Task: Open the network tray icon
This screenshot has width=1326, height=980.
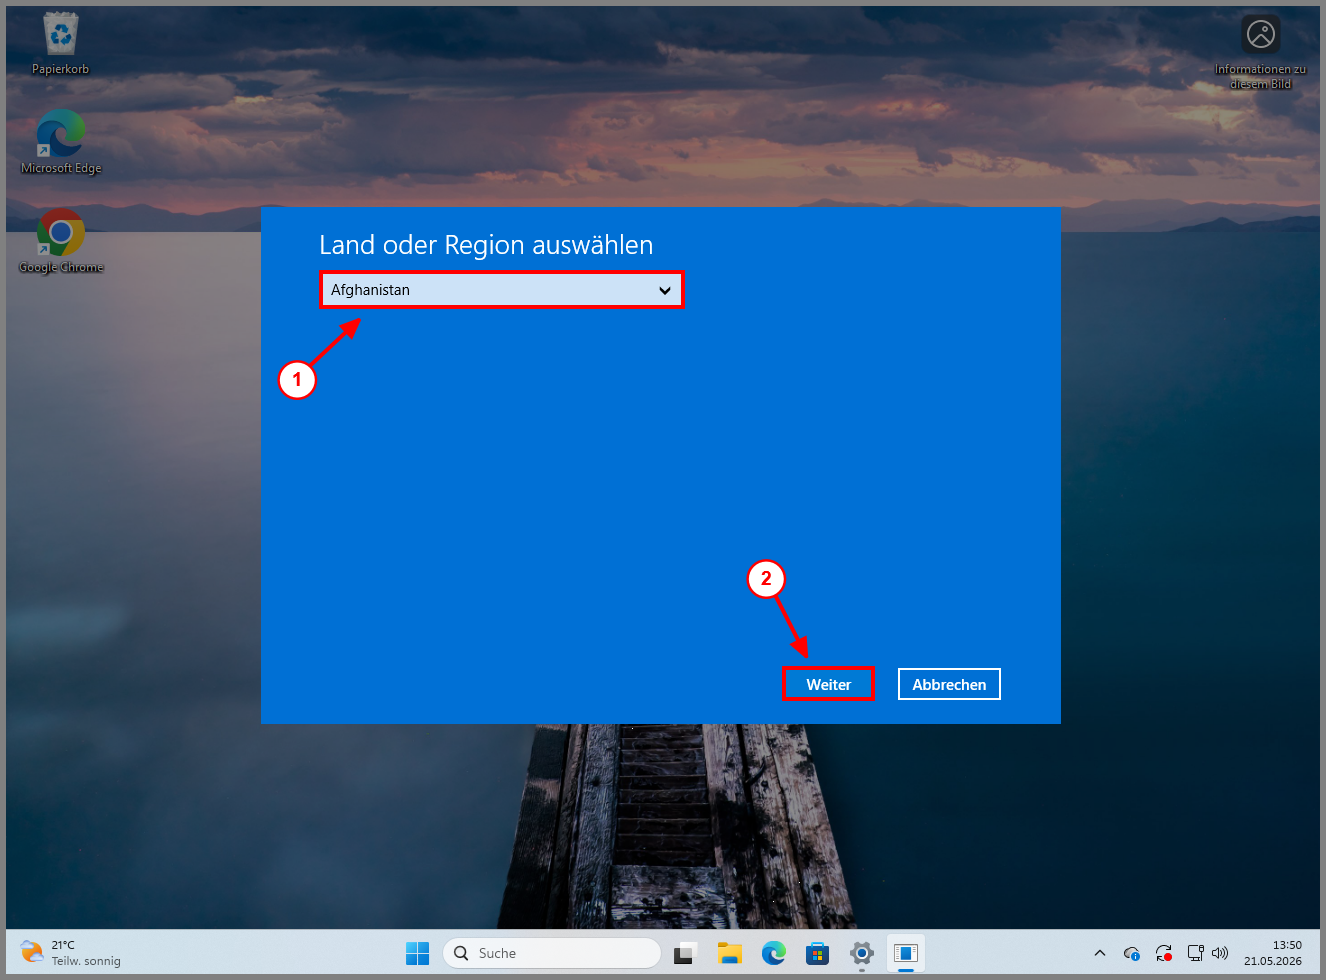Action: point(1195,953)
